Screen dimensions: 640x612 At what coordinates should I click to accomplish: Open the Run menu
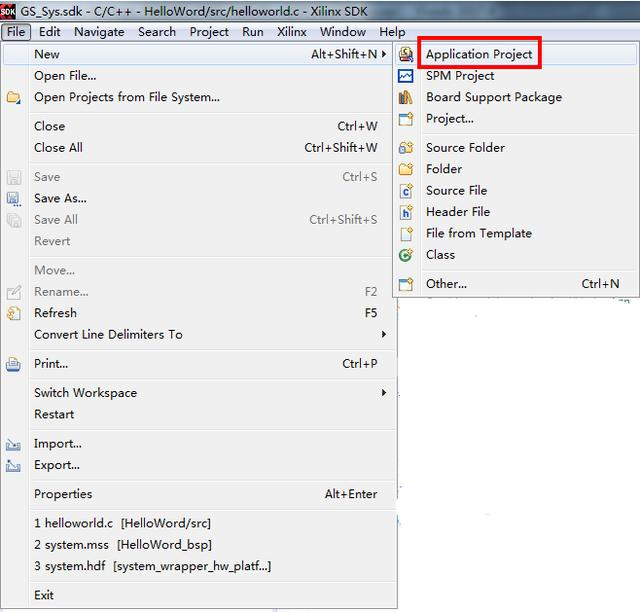pyautogui.click(x=253, y=32)
